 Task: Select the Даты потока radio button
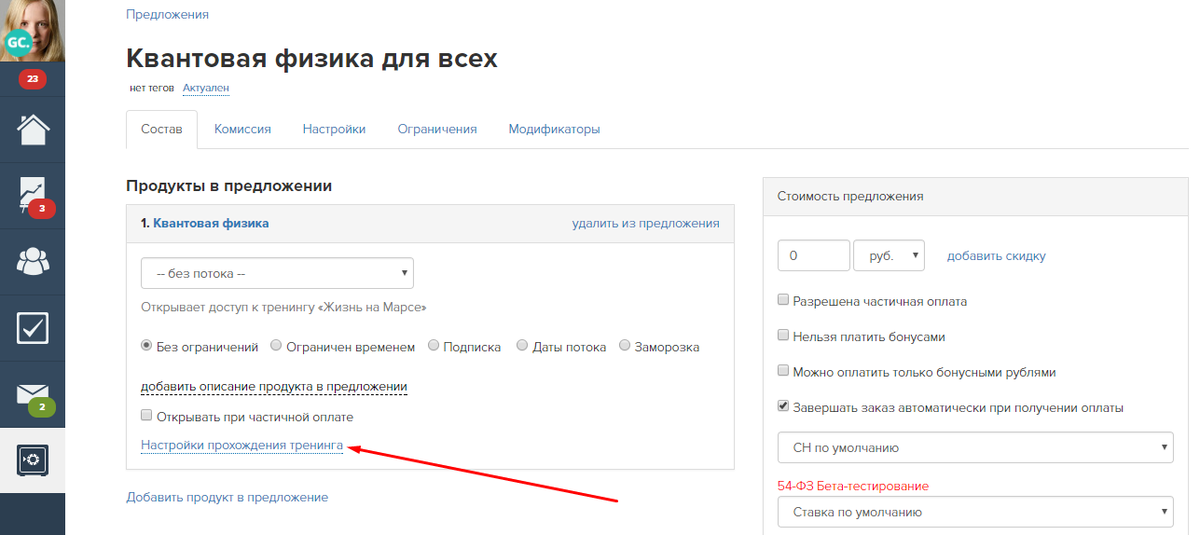click(522, 346)
